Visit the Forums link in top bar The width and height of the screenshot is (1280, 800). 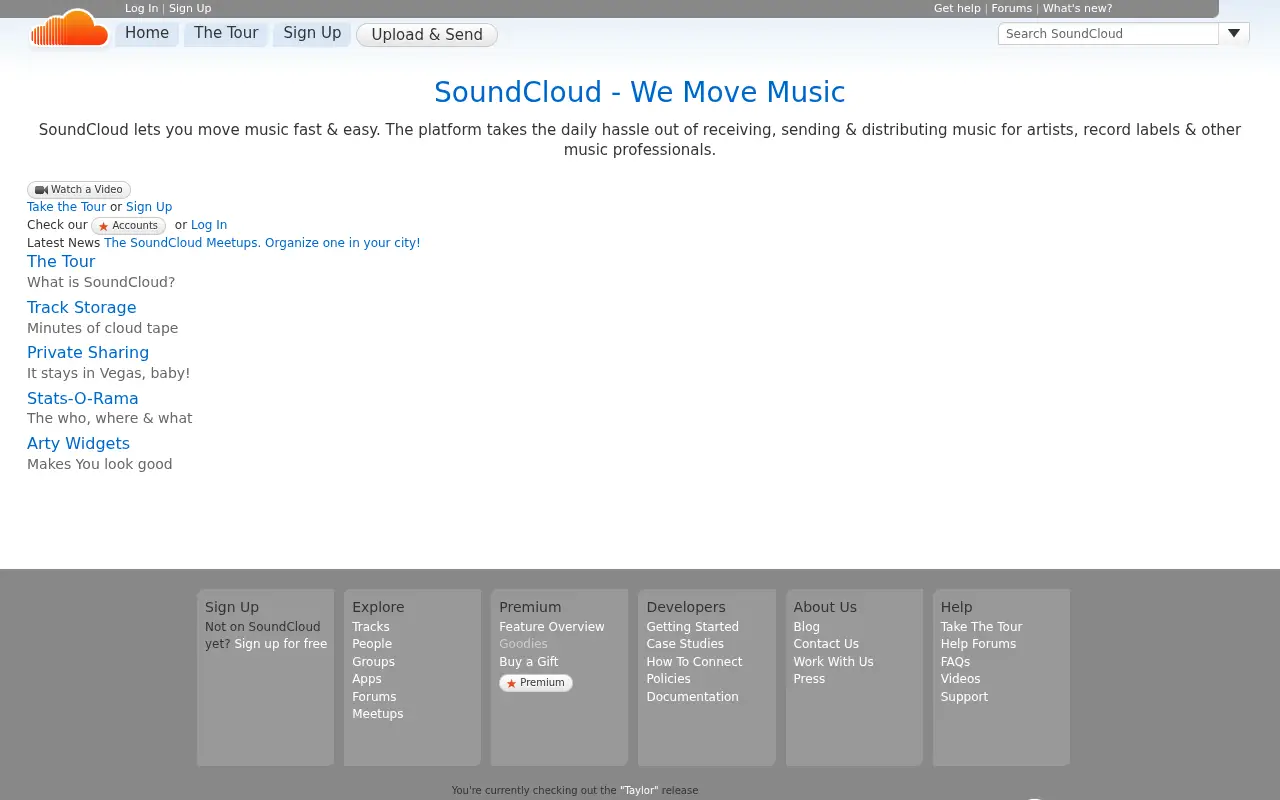[x=1011, y=8]
